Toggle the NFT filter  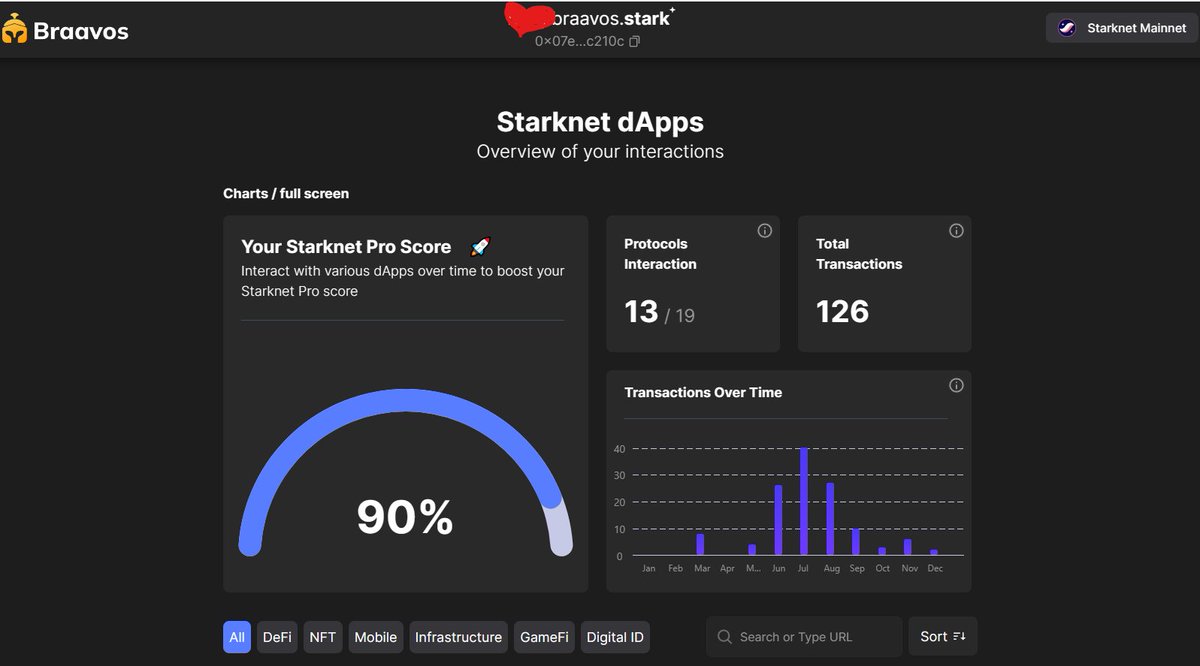coord(322,636)
